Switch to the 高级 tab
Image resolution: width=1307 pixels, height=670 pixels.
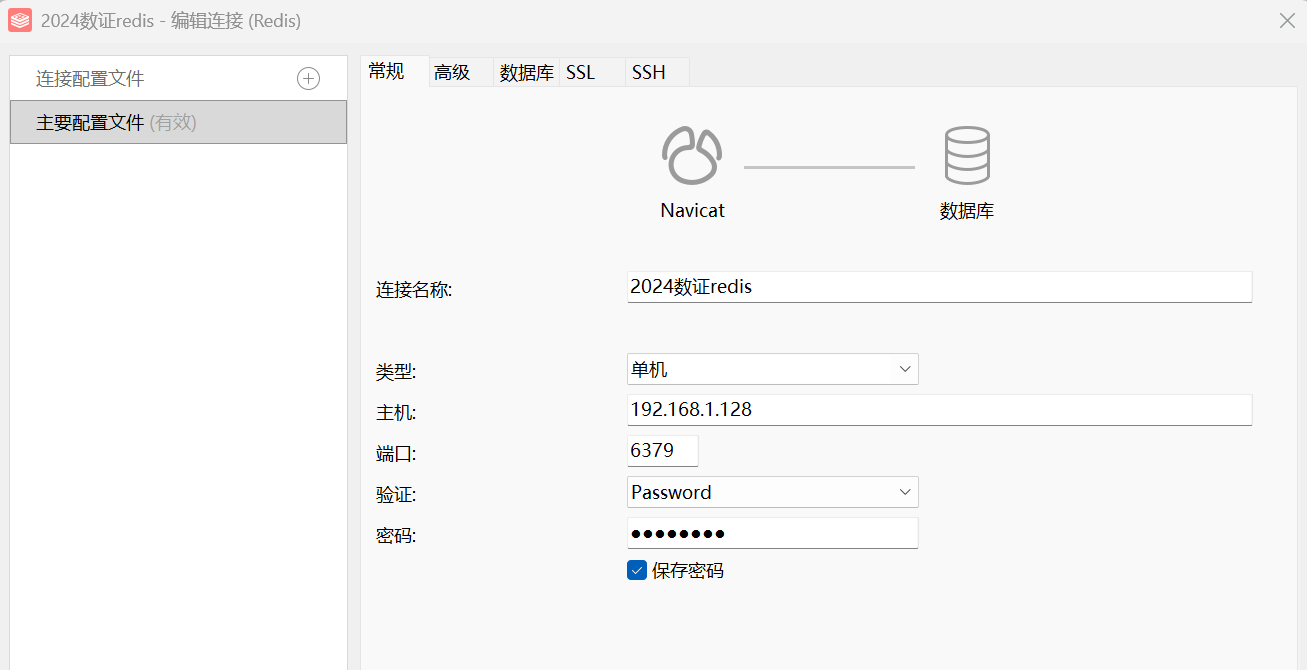pos(452,72)
